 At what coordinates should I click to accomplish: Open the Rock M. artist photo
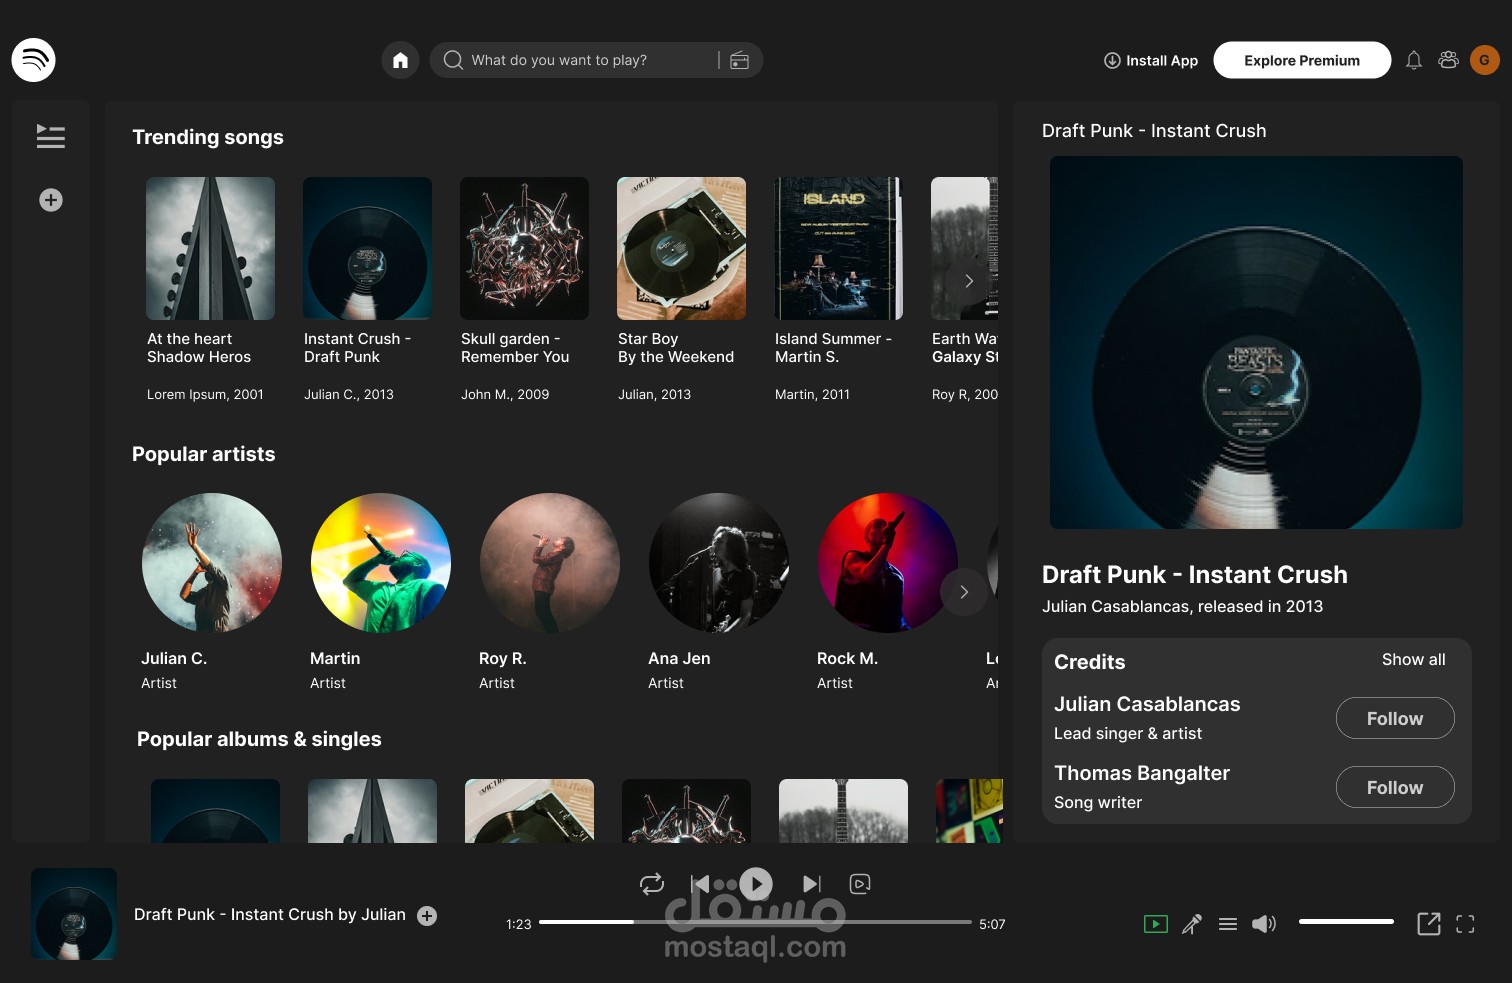click(887, 563)
